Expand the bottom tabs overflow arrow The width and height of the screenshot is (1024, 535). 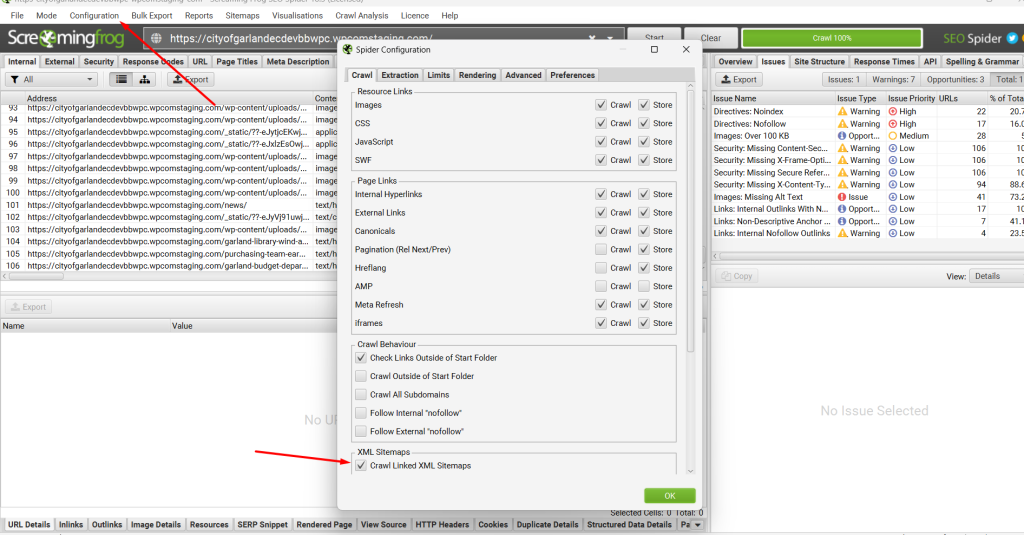(x=697, y=524)
